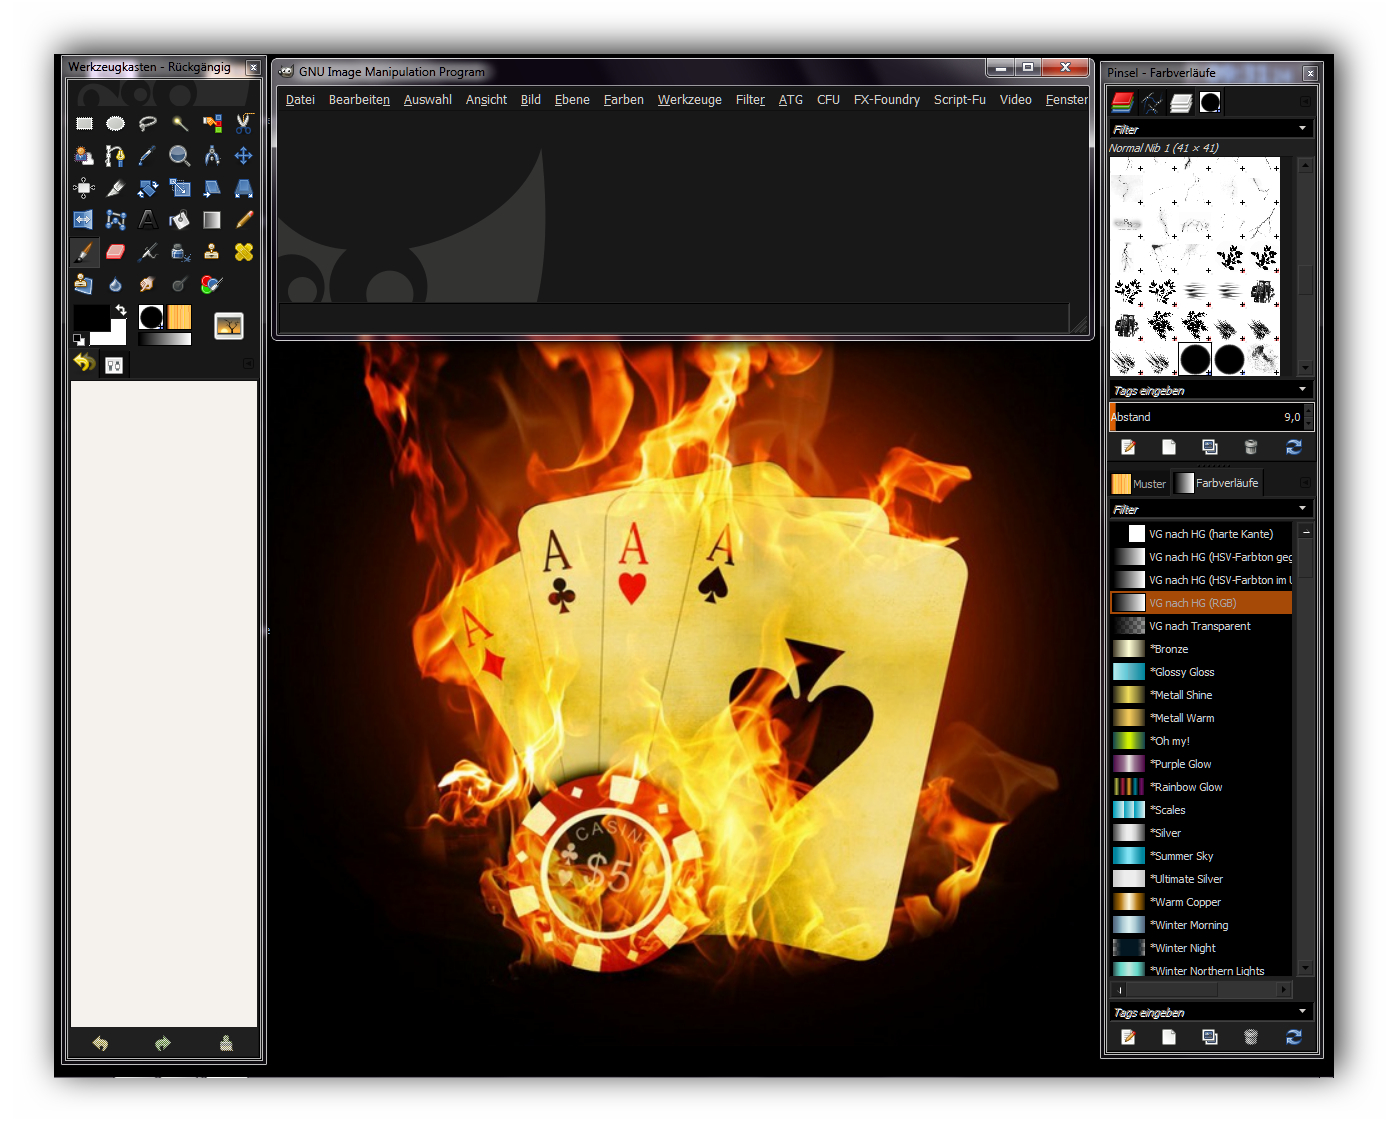Select the *Rainbow Glow gradient
1388x1132 pixels.
[x=1201, y=787]
